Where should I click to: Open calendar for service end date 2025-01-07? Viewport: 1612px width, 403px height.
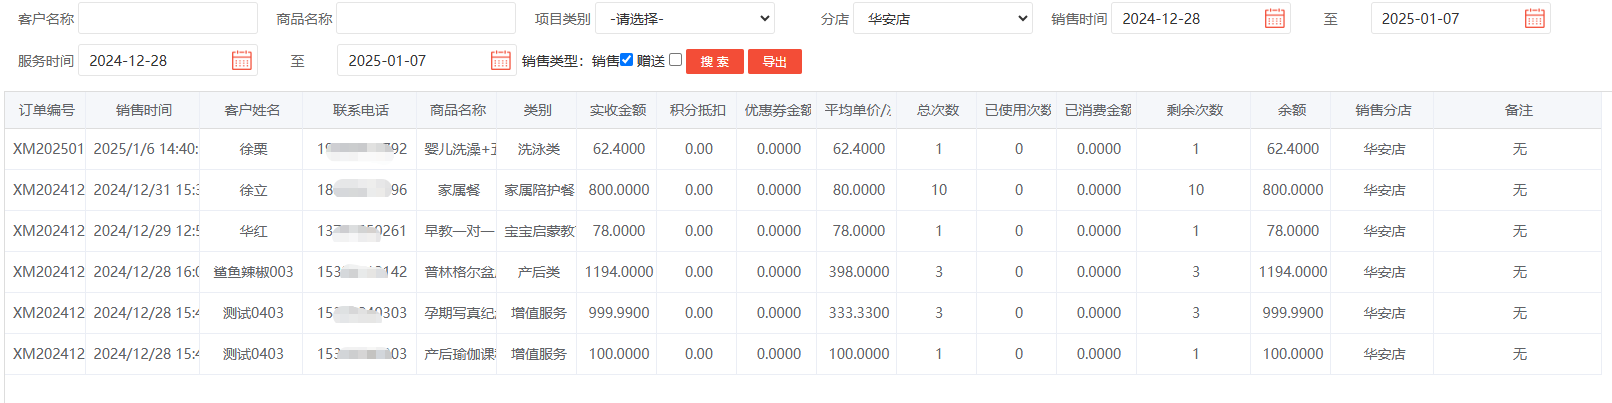(x=501, y=60)
